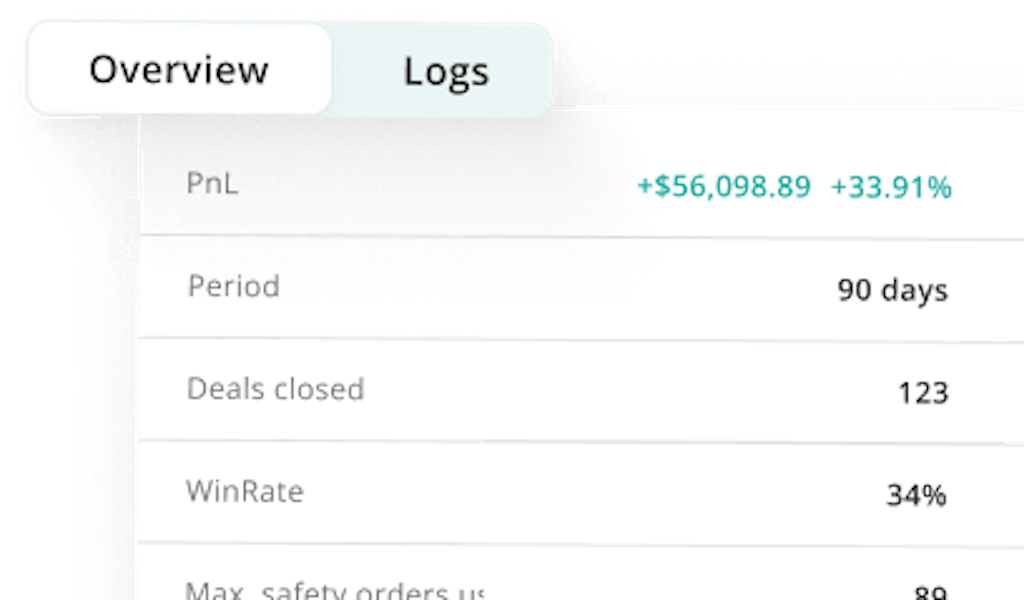This screenshot has width=1024, height=600.
Task: Click the Max. safety orders label
Action: click(x=336, y=590)
